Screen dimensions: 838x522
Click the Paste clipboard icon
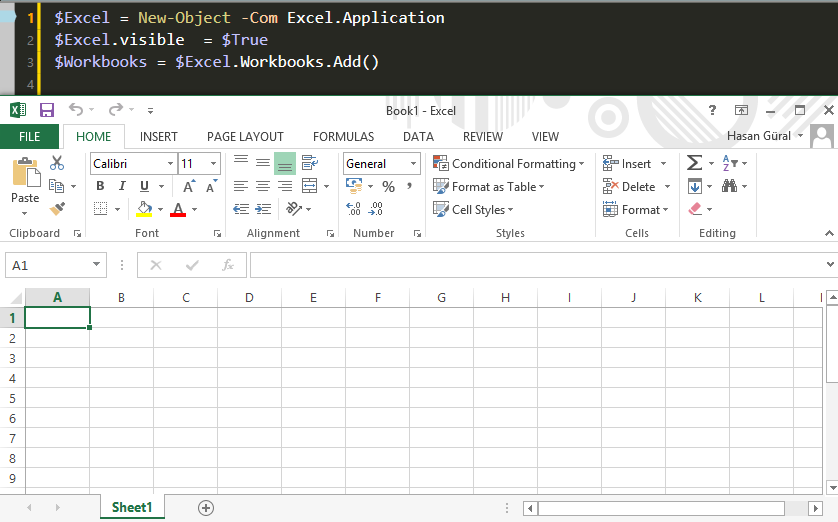coord(25,173)
